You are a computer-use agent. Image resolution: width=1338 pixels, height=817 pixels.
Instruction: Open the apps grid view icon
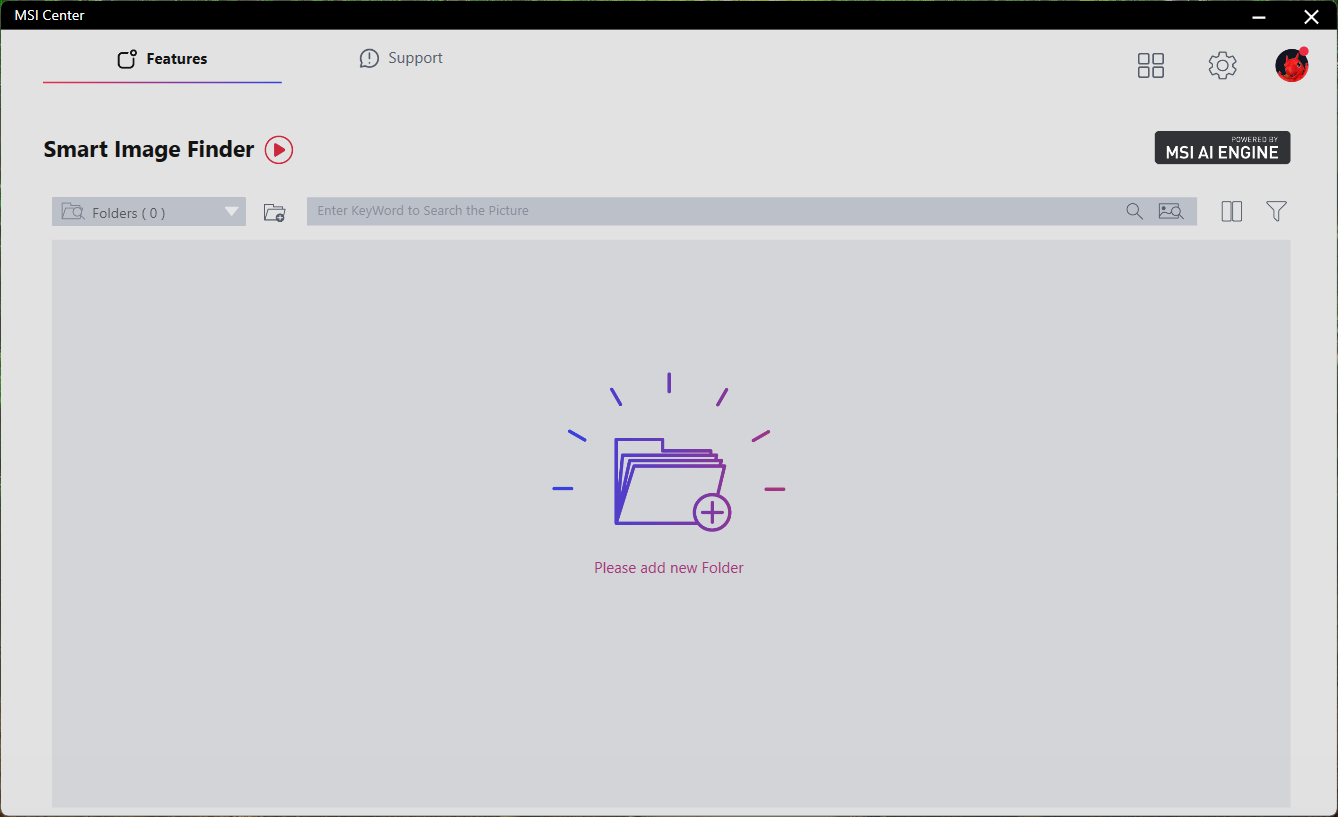1151,66
